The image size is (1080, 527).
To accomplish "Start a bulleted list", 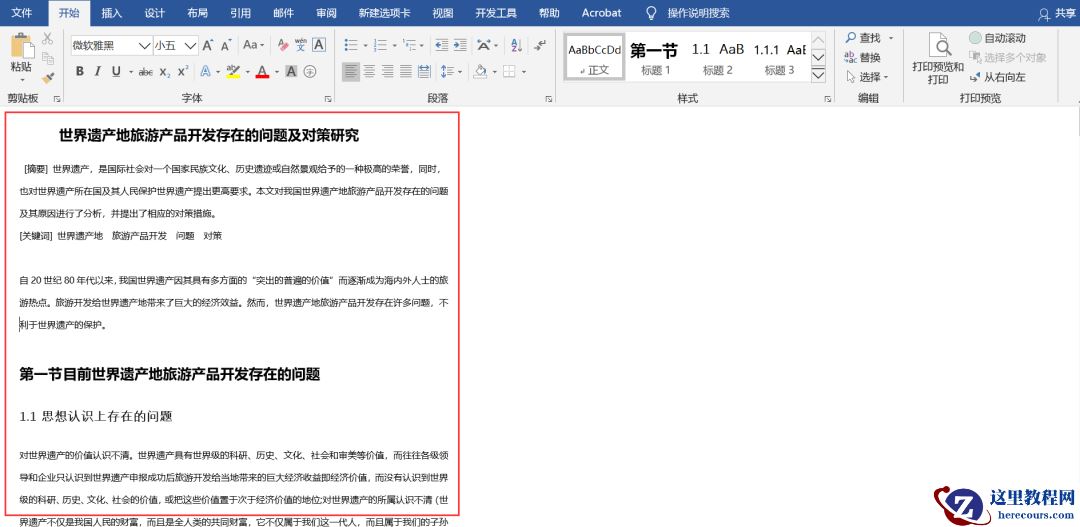I will coord(351,45).
